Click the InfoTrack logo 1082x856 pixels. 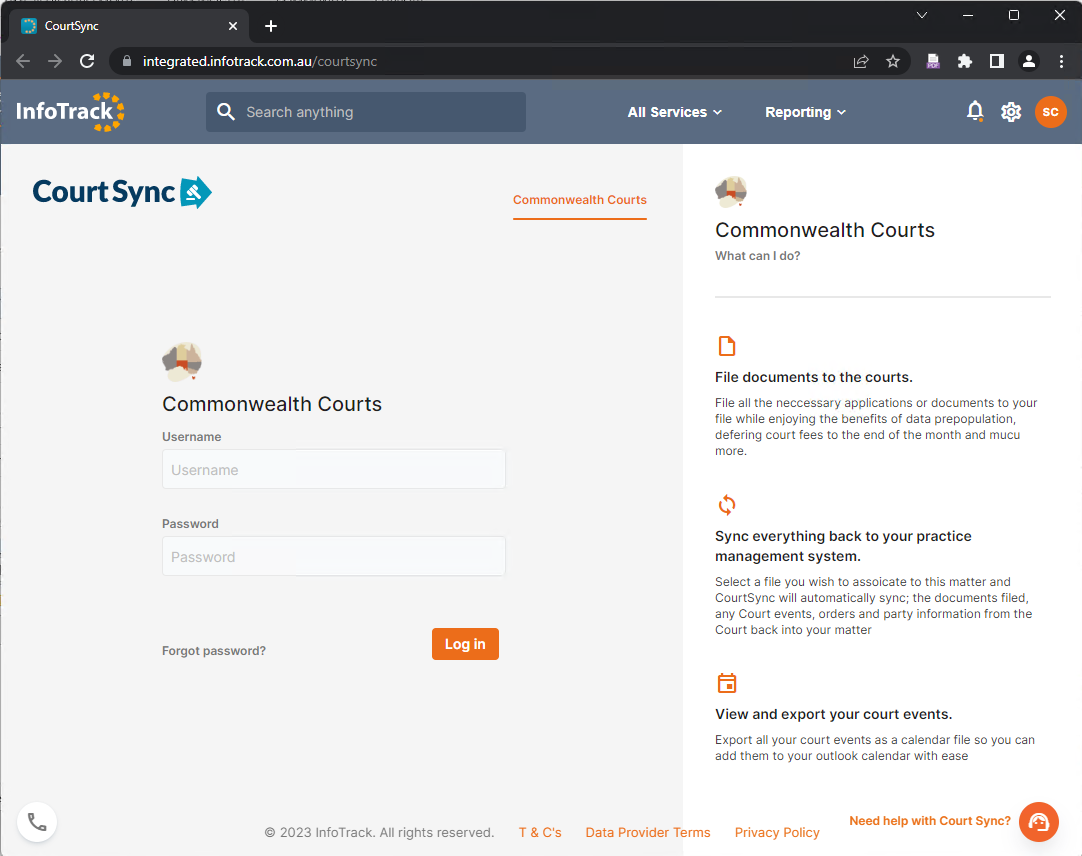[69, 112]
